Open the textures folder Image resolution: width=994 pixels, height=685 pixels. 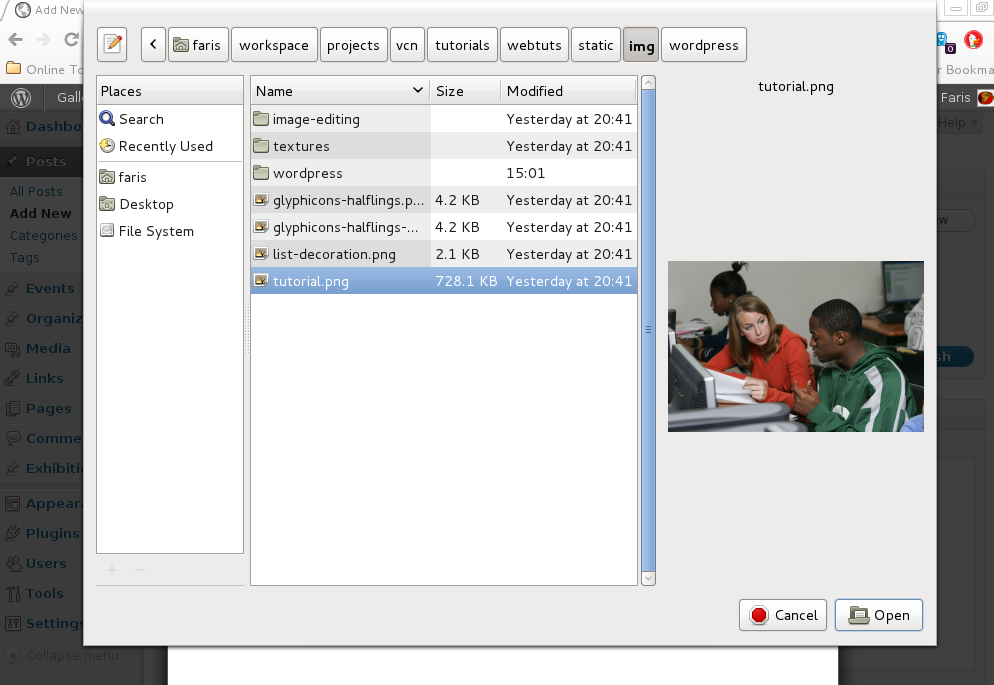point(300,146)
